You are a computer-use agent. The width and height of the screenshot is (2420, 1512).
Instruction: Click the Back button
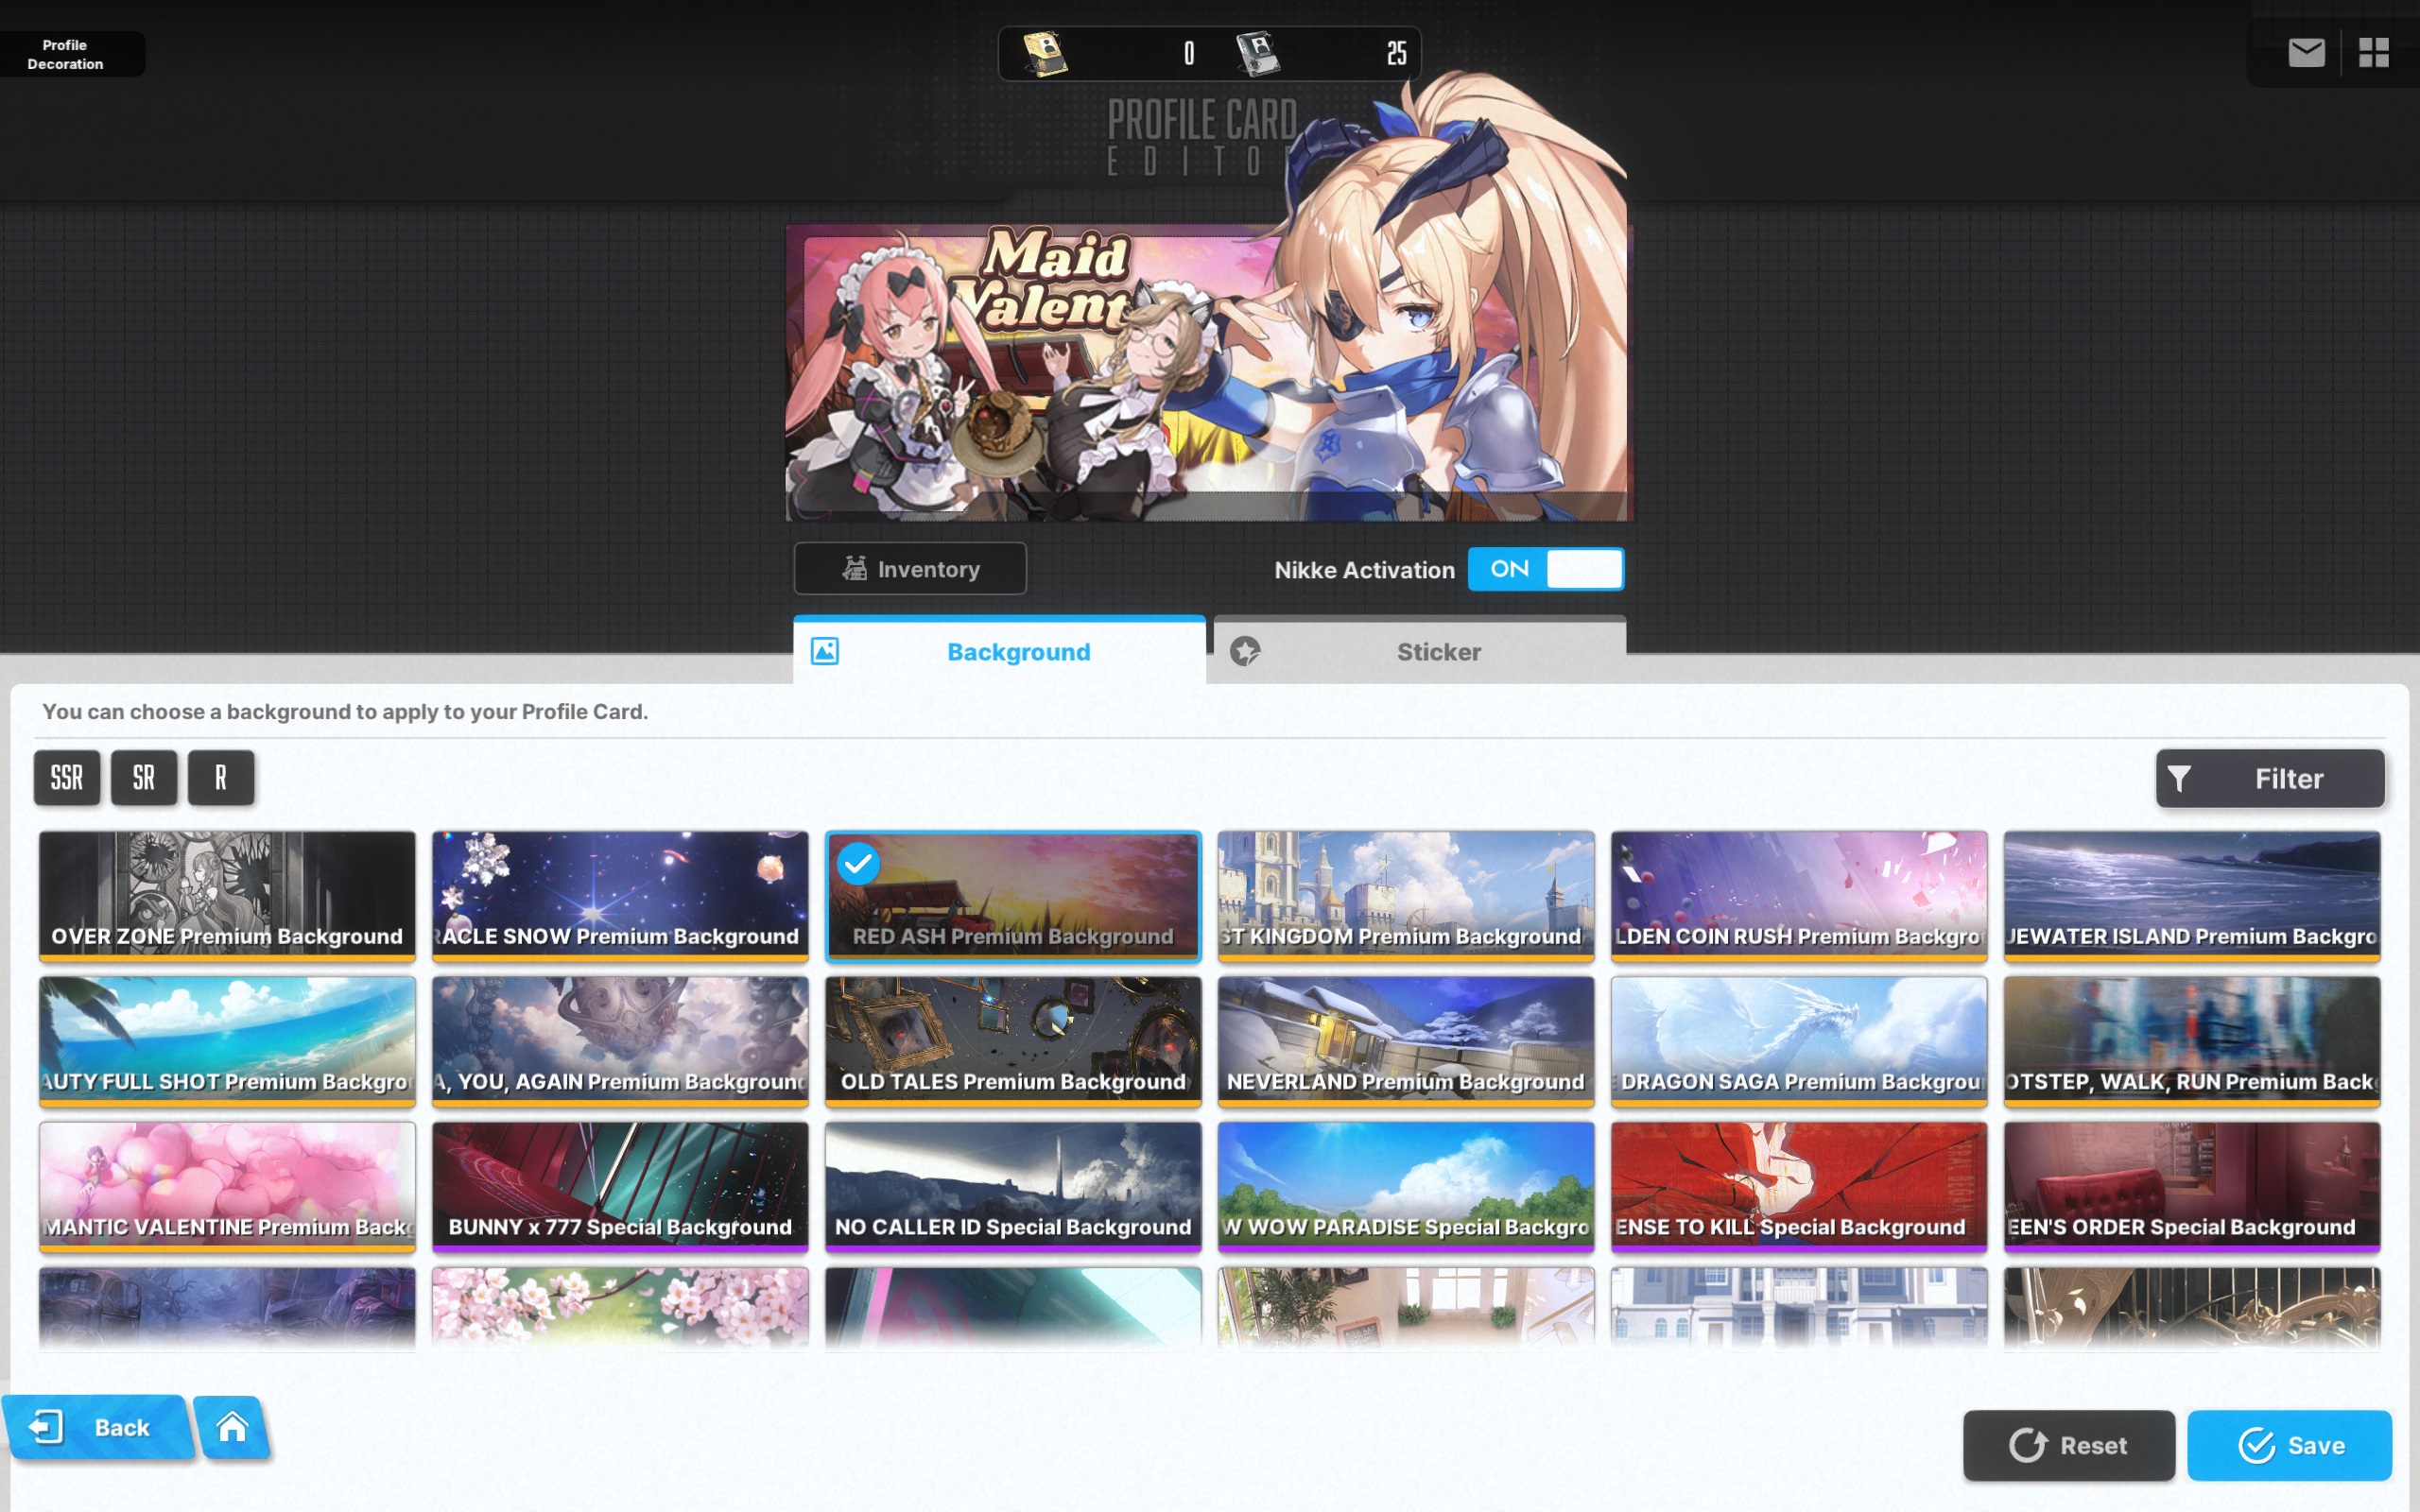point(97,1426)
